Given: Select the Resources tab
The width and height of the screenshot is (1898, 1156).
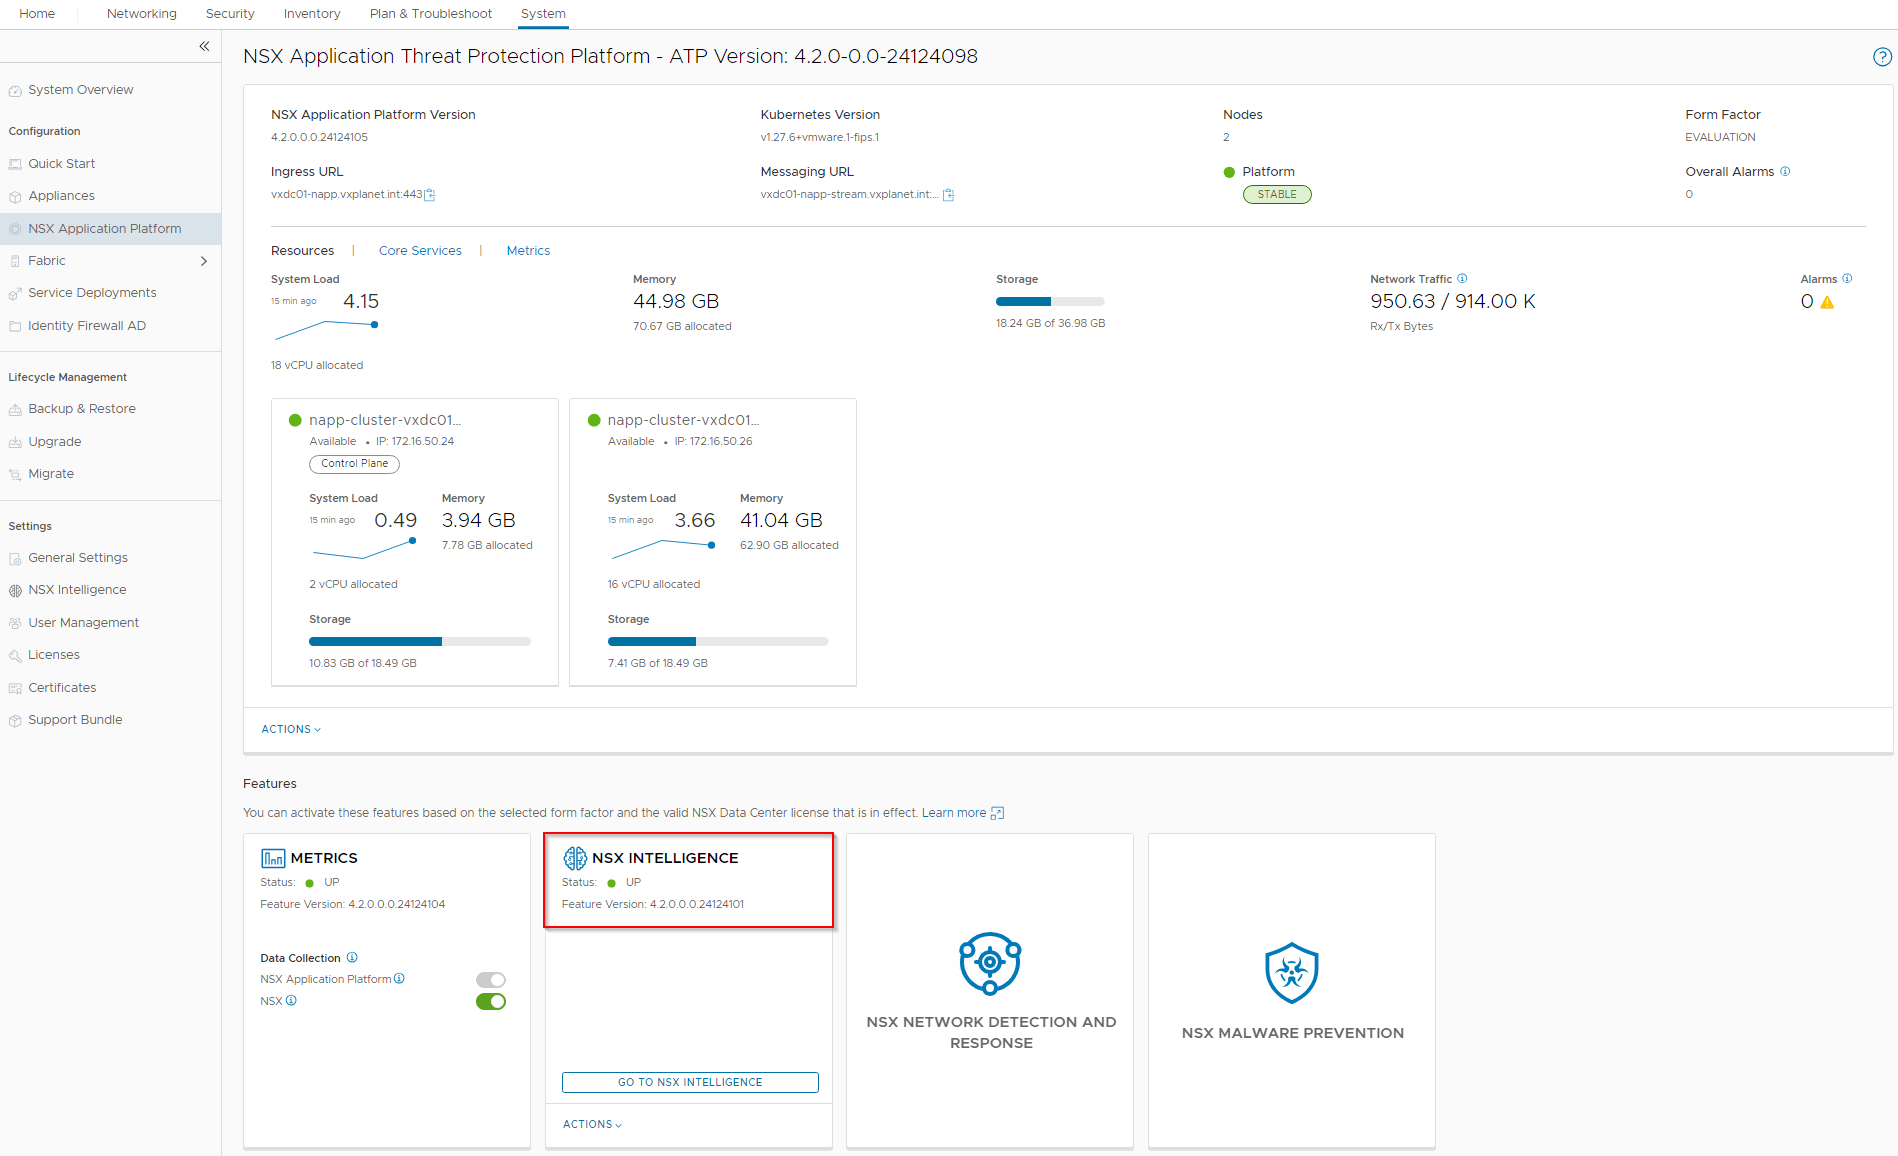Looking at the screenshot, I should tap(302, 251).
